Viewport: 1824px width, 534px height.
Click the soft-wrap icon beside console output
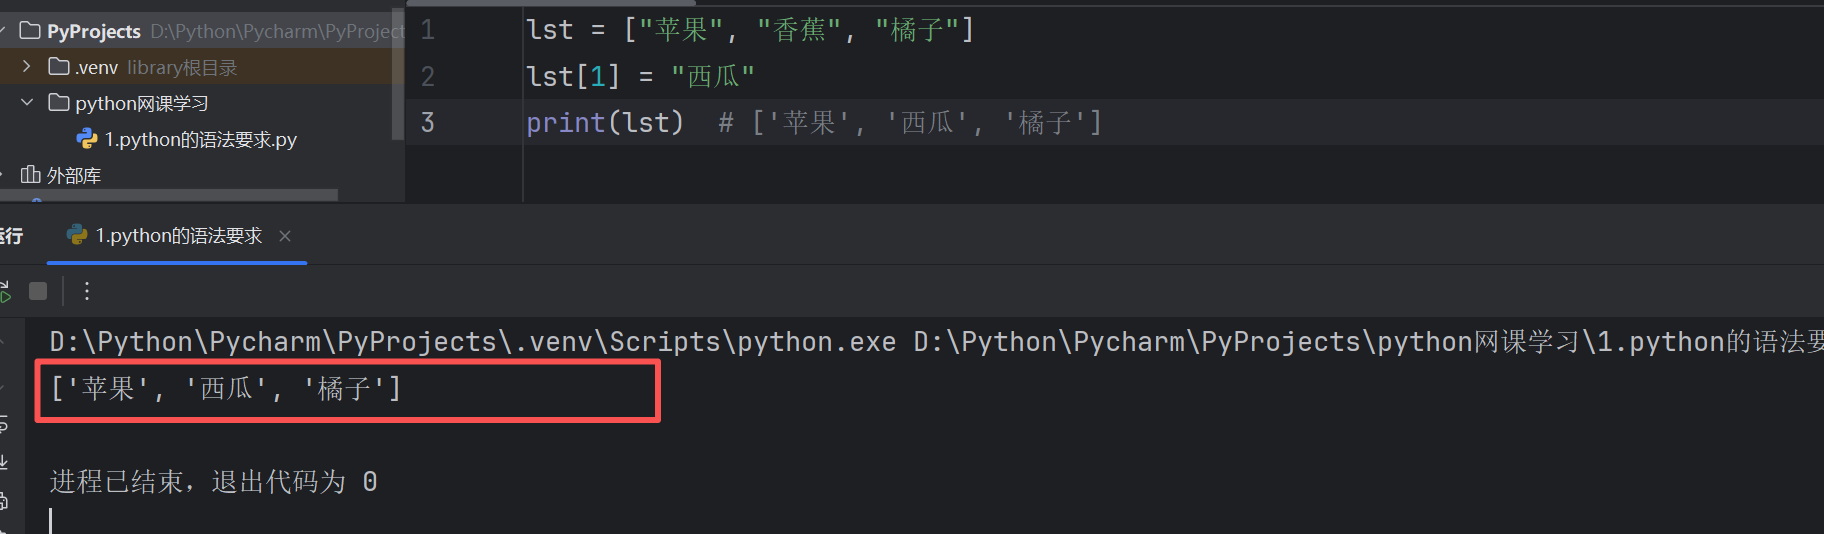click(3, 424)
